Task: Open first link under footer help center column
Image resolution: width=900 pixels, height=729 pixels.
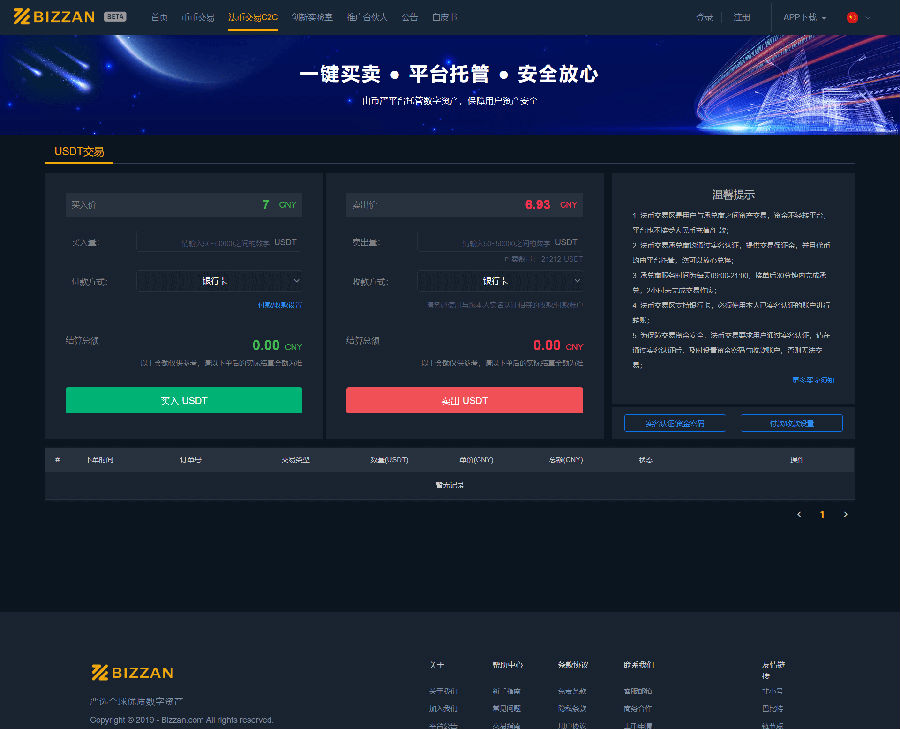Action: 506,691
